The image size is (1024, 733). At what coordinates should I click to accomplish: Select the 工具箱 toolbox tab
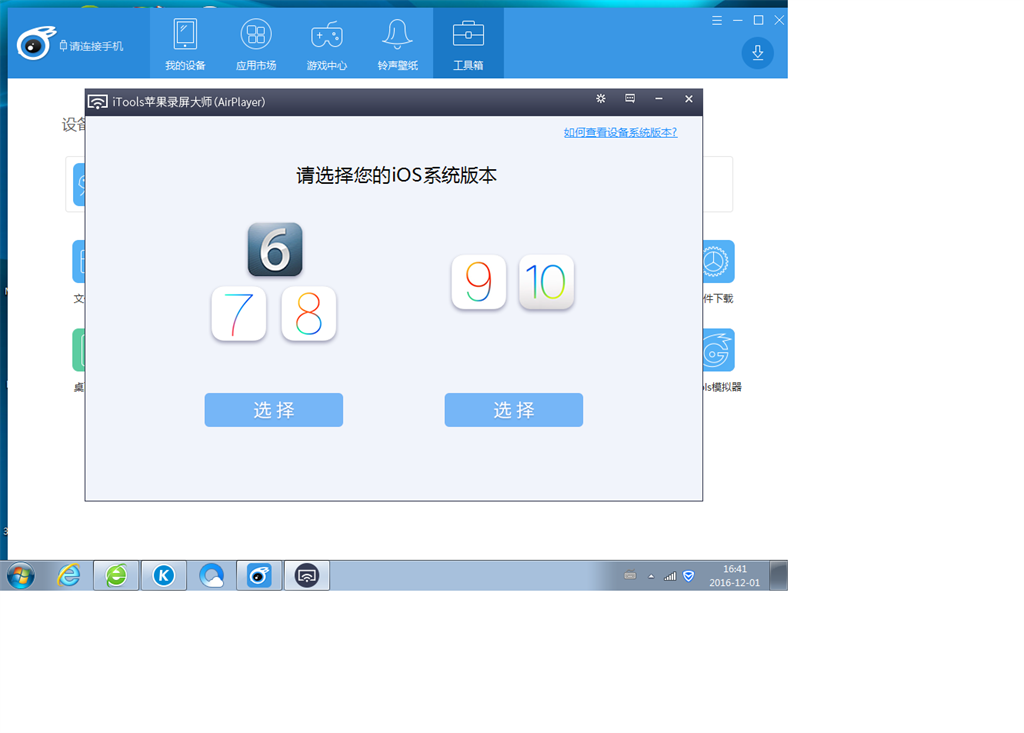[x=468, y=45]
